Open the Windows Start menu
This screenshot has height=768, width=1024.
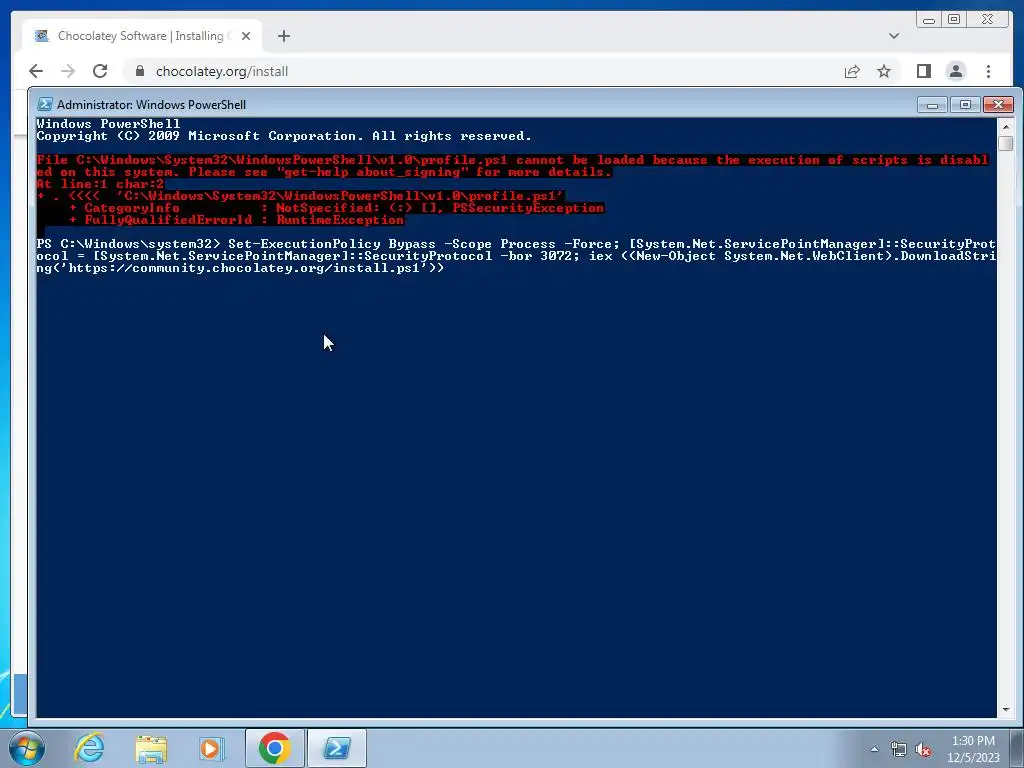click(x=27, y=748)
